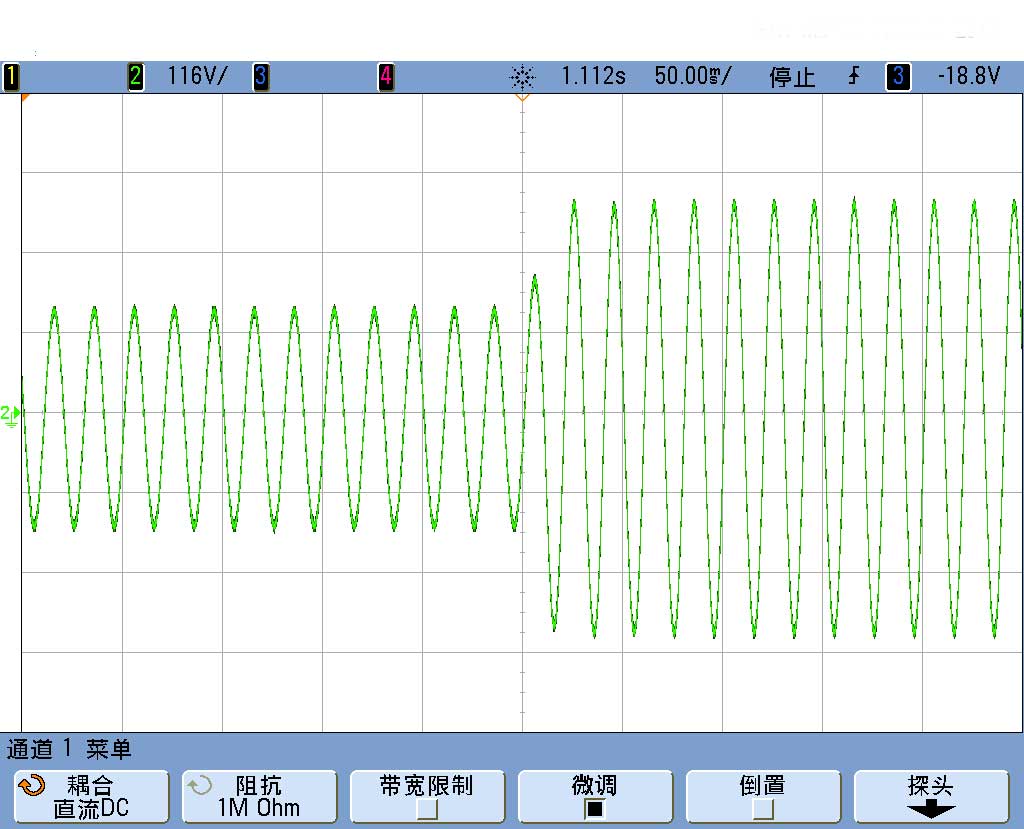Screen dimensions: 1024x829
Task: Click the green channel 2 icon showing 116V/
Action: pyautogui.click(x=134, y=76)
